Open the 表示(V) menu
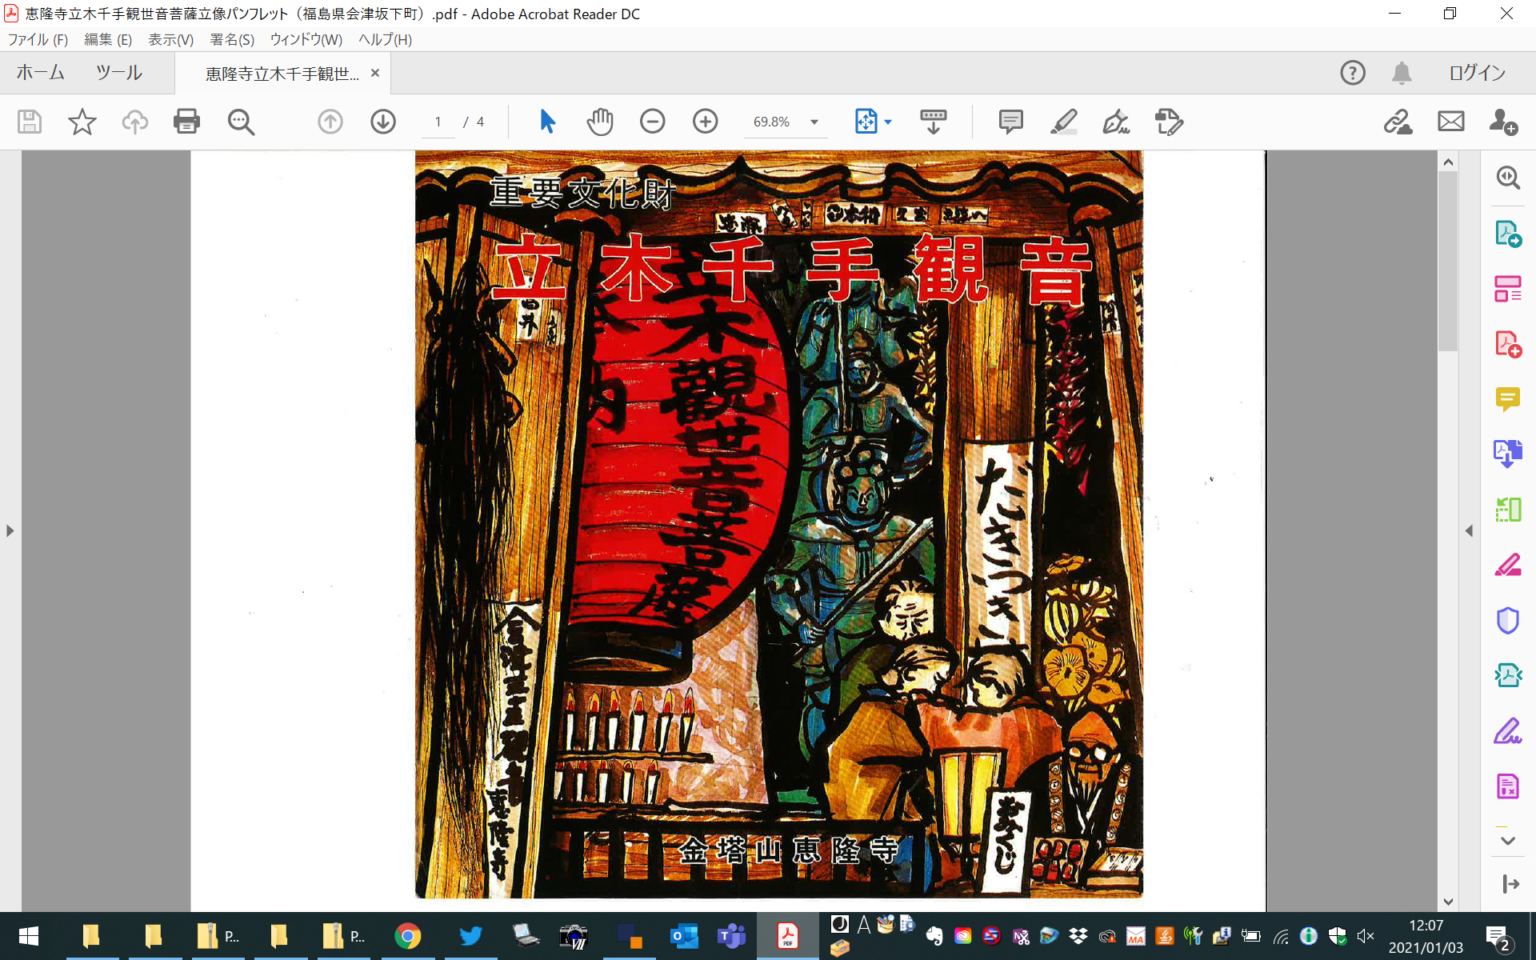Screen dimensions: 1536x960 [171, 40]
